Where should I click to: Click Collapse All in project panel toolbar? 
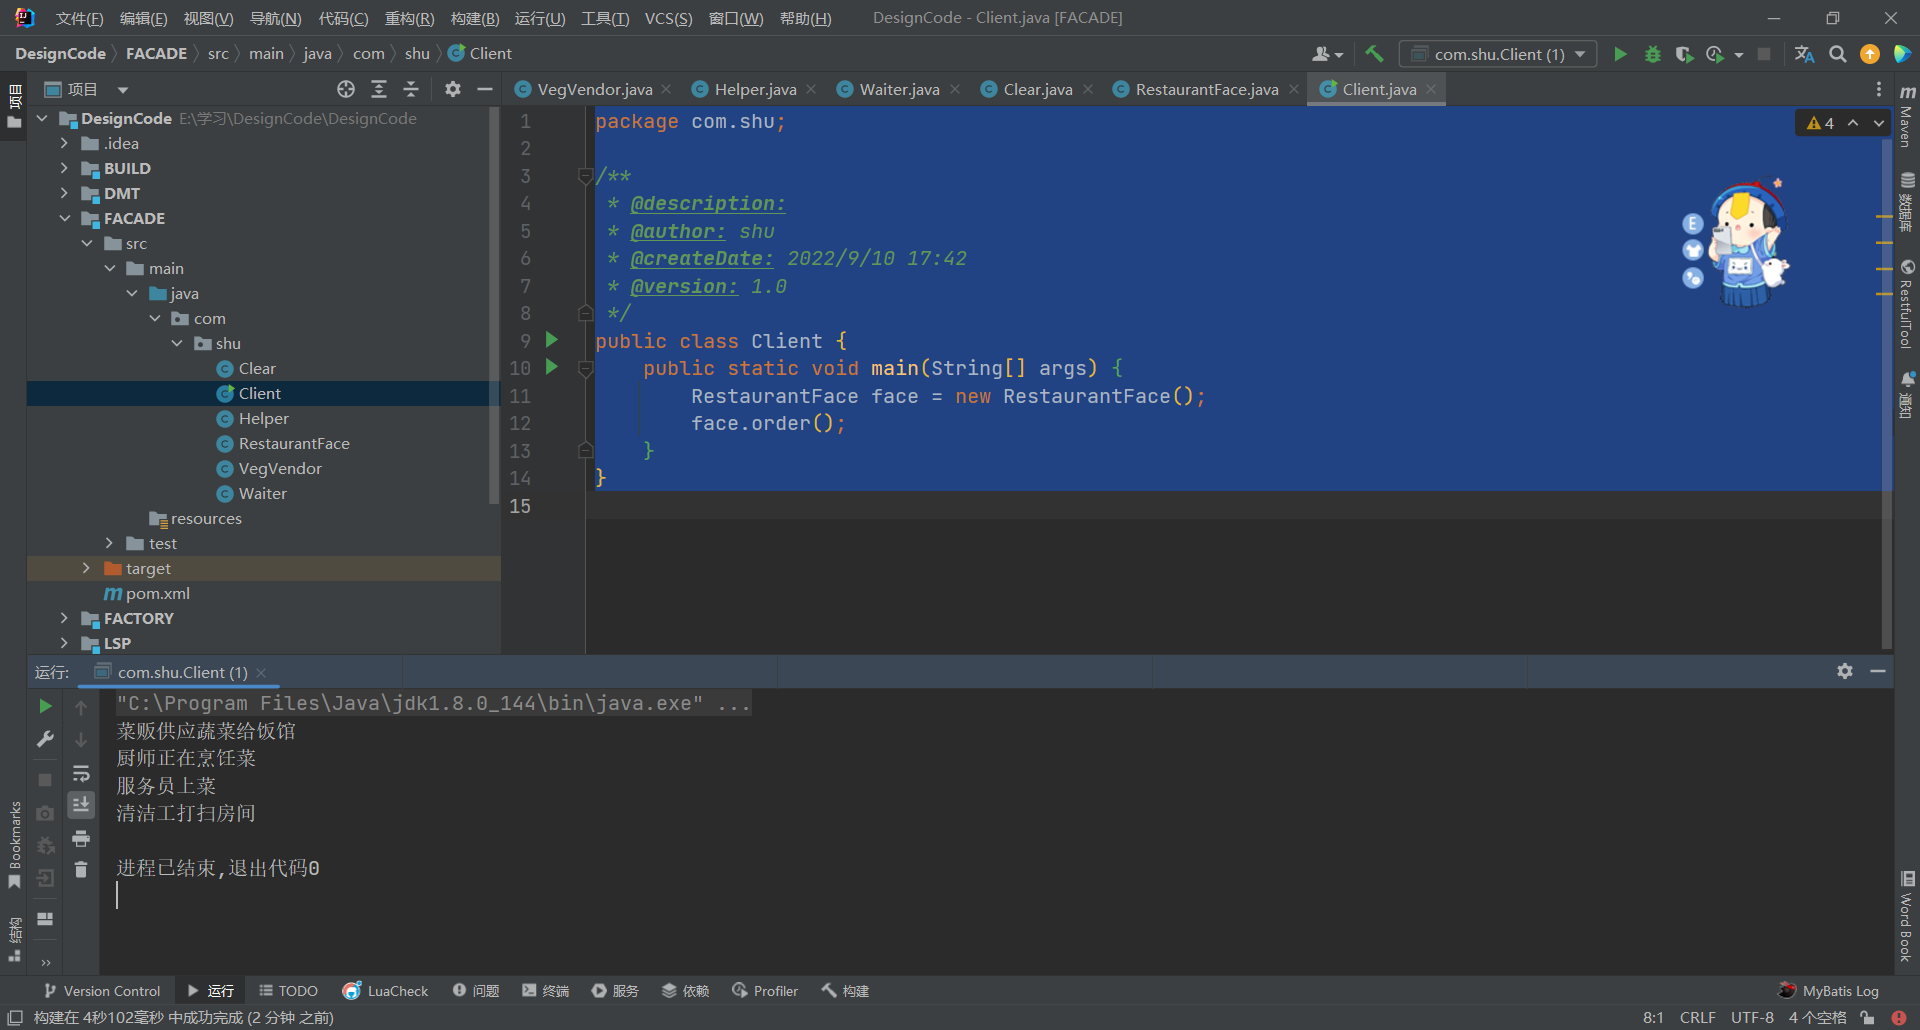point(411,89)
